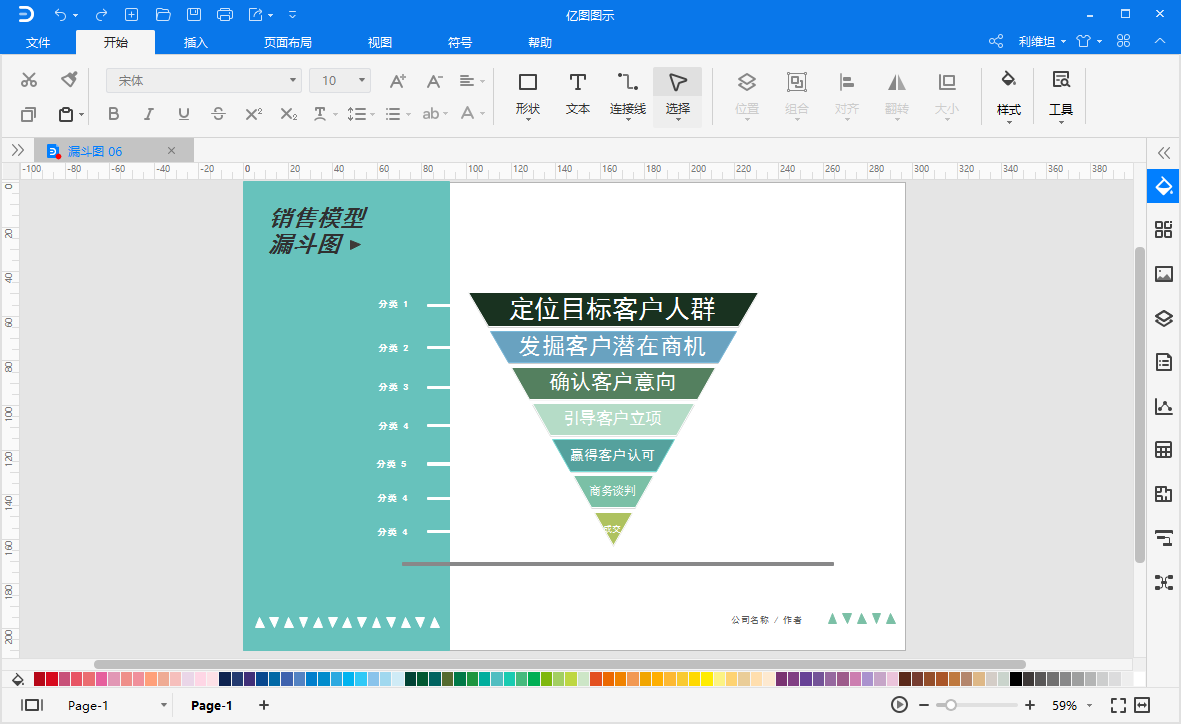This screenshot has height=724, width=1181.
Task: Pick the black color swatch in palette
Action: (x=1015, y=679)
